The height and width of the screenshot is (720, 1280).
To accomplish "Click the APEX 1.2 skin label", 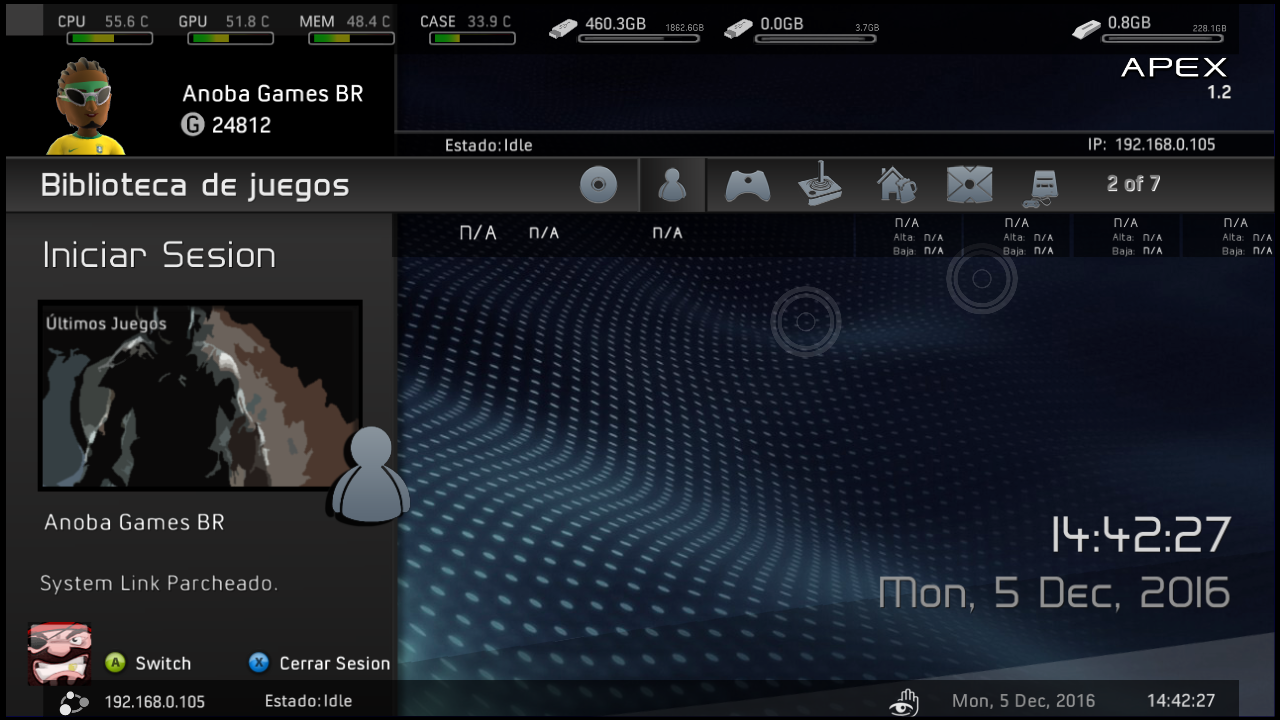I will coord(1175,78).
